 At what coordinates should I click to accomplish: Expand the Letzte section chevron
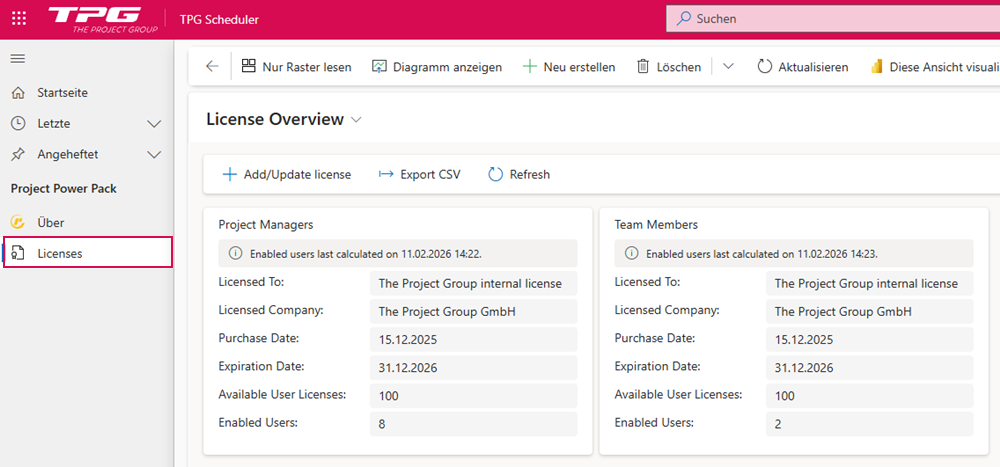pos(154,124)
